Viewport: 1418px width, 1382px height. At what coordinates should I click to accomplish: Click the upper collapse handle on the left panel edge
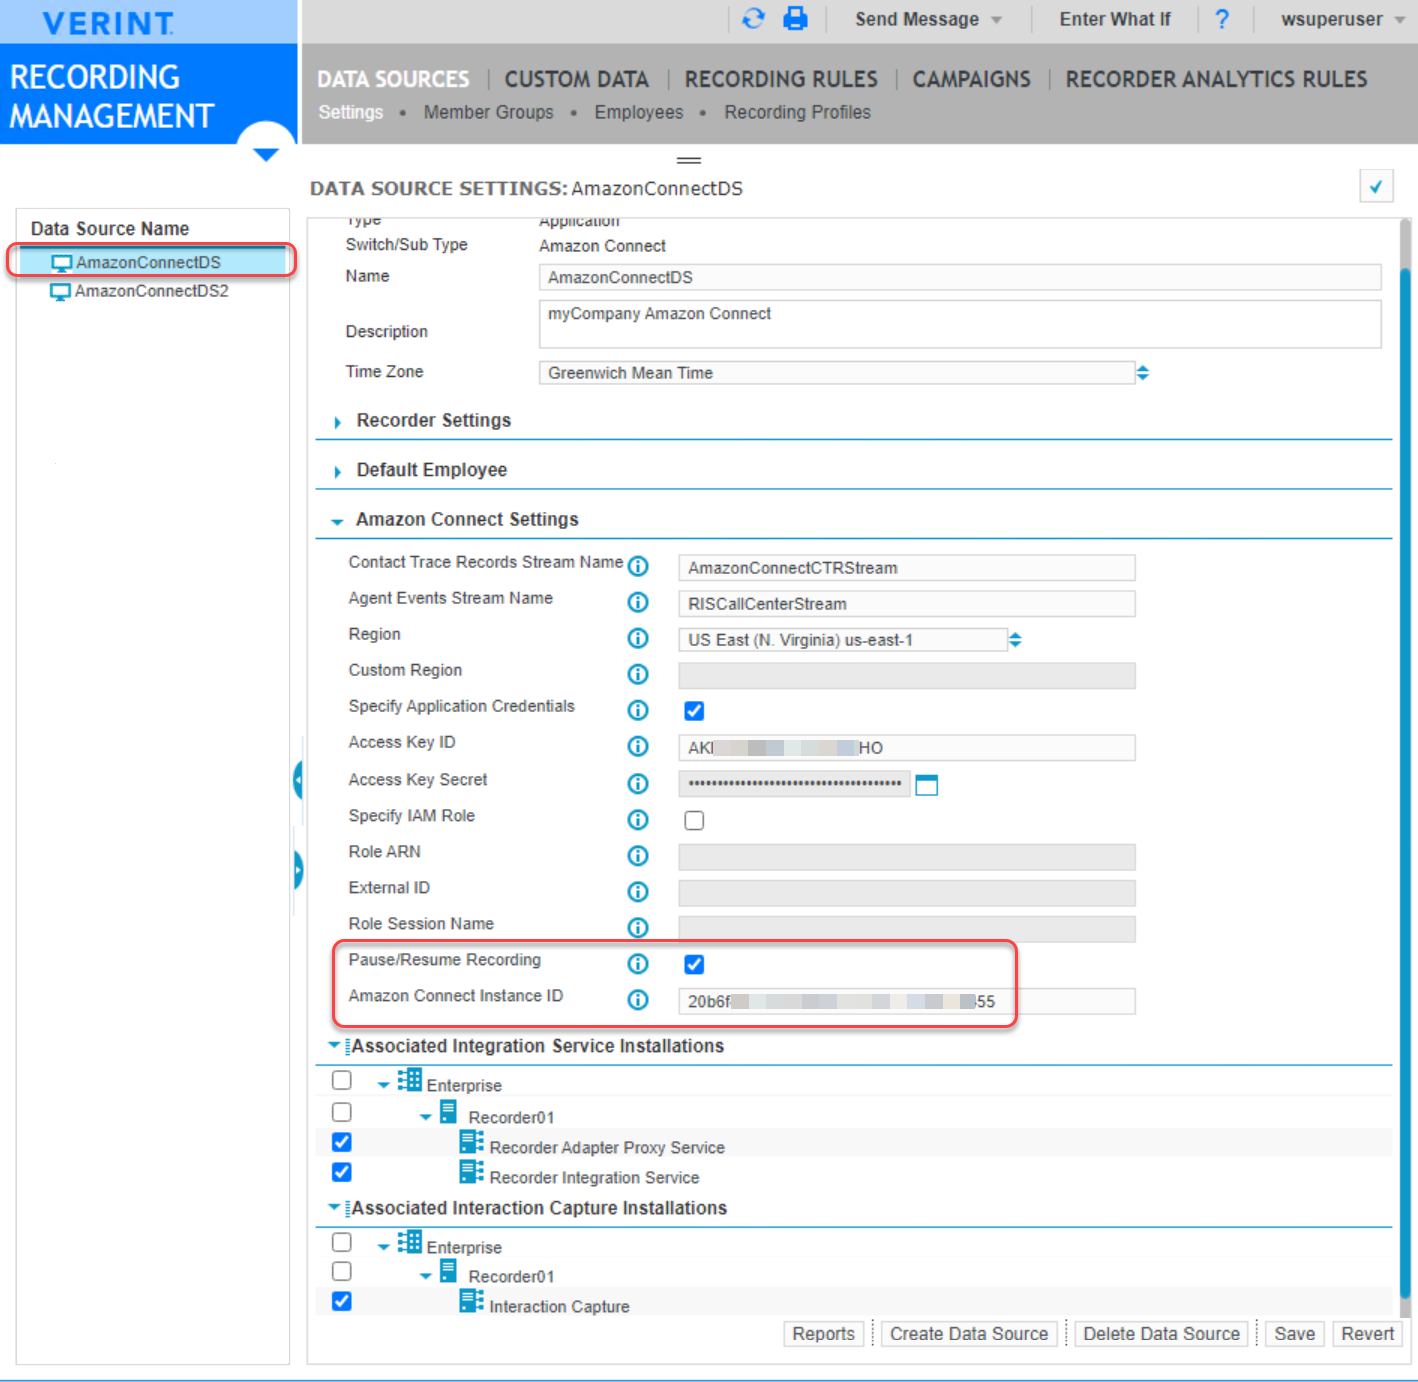pos(298,780)
